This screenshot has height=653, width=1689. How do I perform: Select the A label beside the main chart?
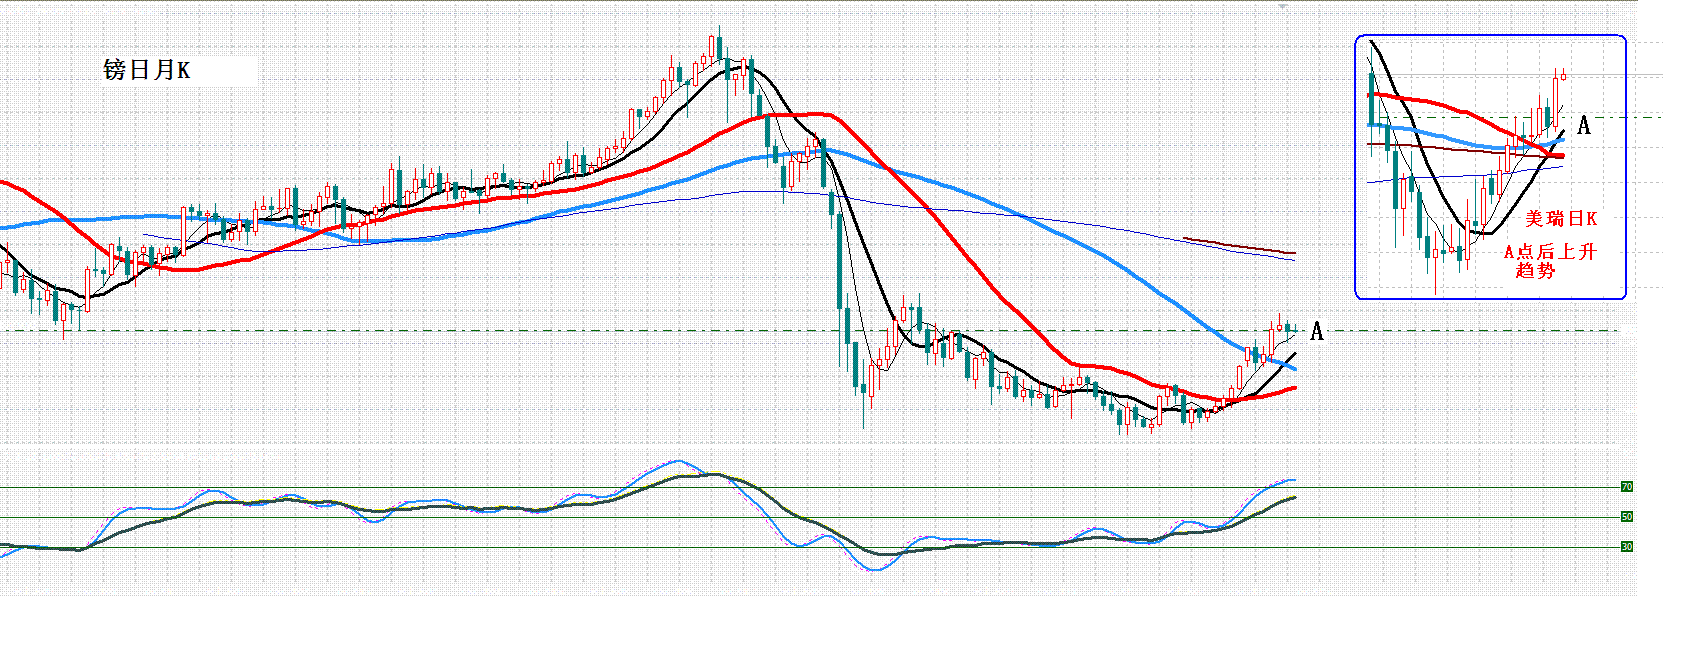pos(1317,331)
